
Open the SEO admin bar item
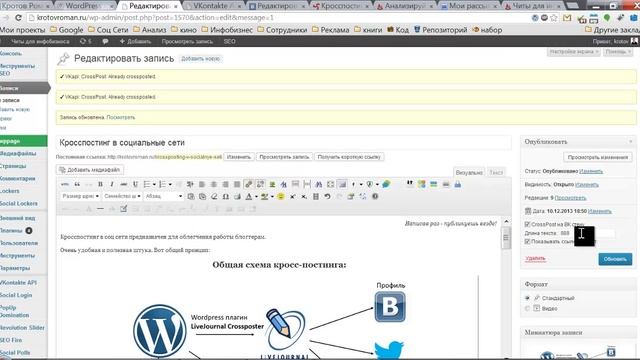pos(229,41)
